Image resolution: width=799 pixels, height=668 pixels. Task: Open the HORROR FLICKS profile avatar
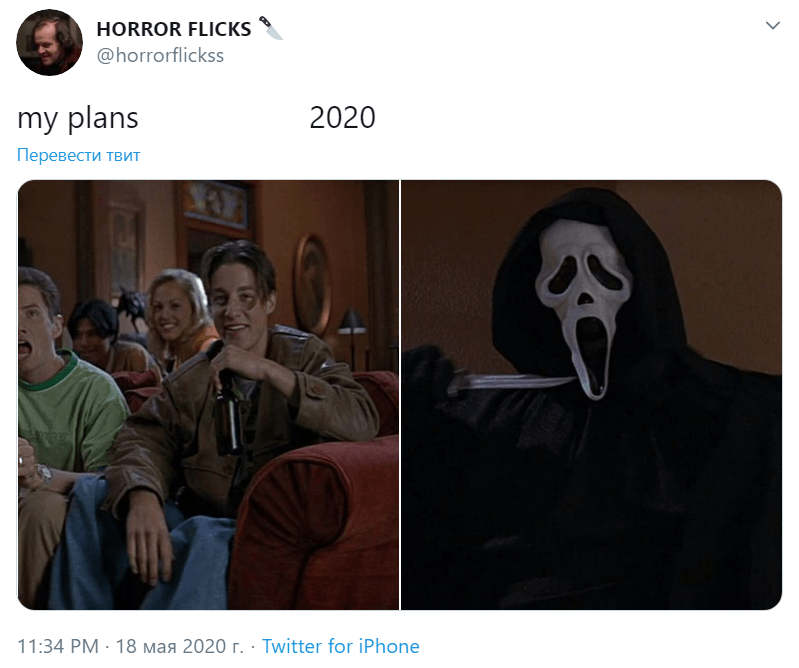point(49,42)
